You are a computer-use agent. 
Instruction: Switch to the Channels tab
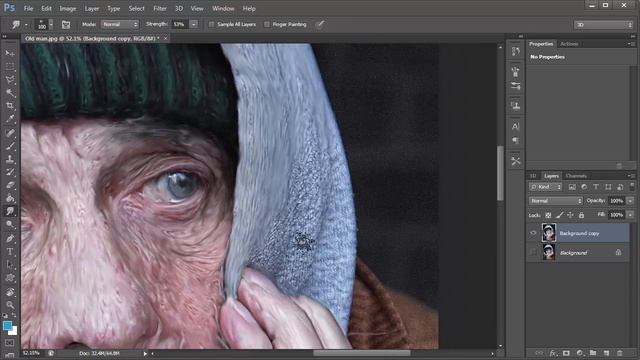[576, 176]
